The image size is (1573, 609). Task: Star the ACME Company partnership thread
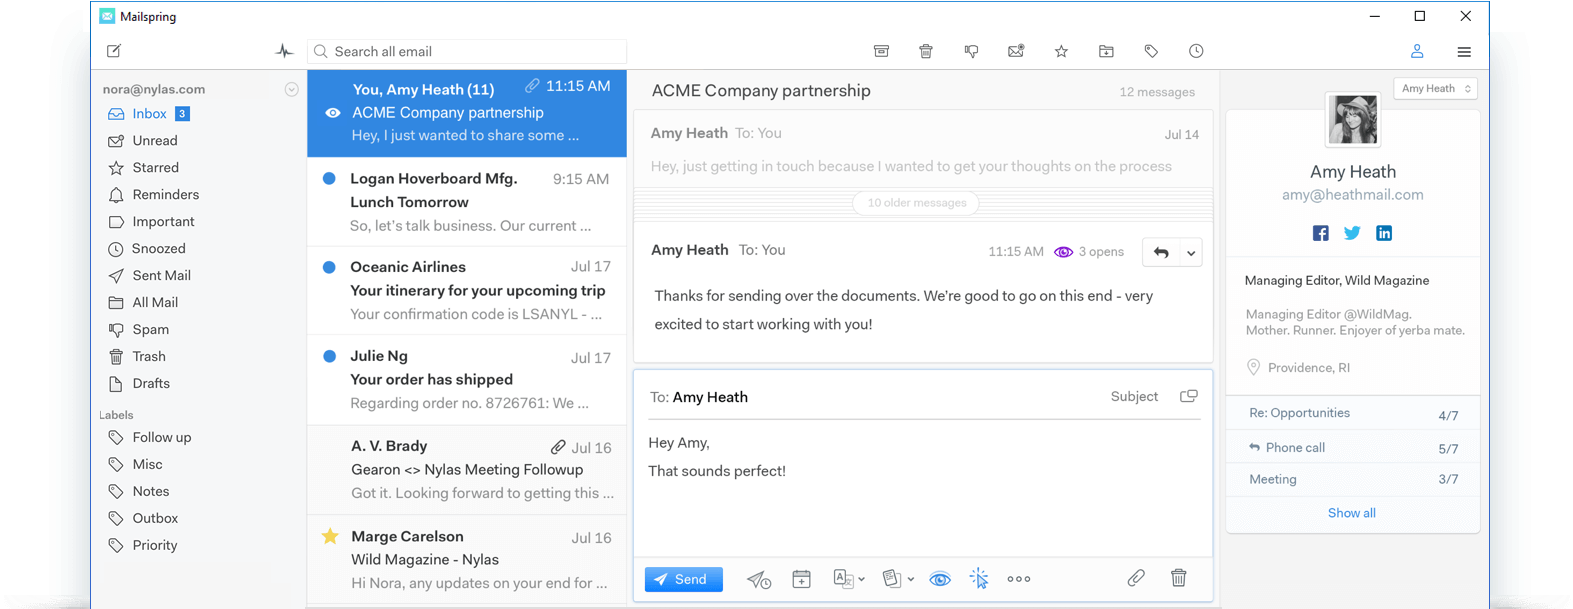coord(1061,51)
